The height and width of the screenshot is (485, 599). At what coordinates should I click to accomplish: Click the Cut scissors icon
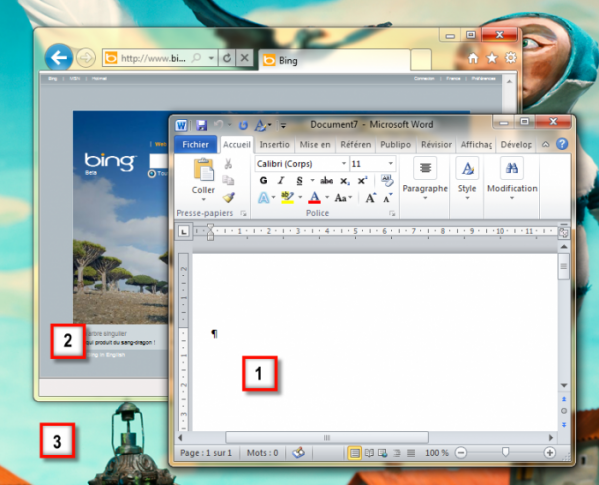tap(228, 164)
